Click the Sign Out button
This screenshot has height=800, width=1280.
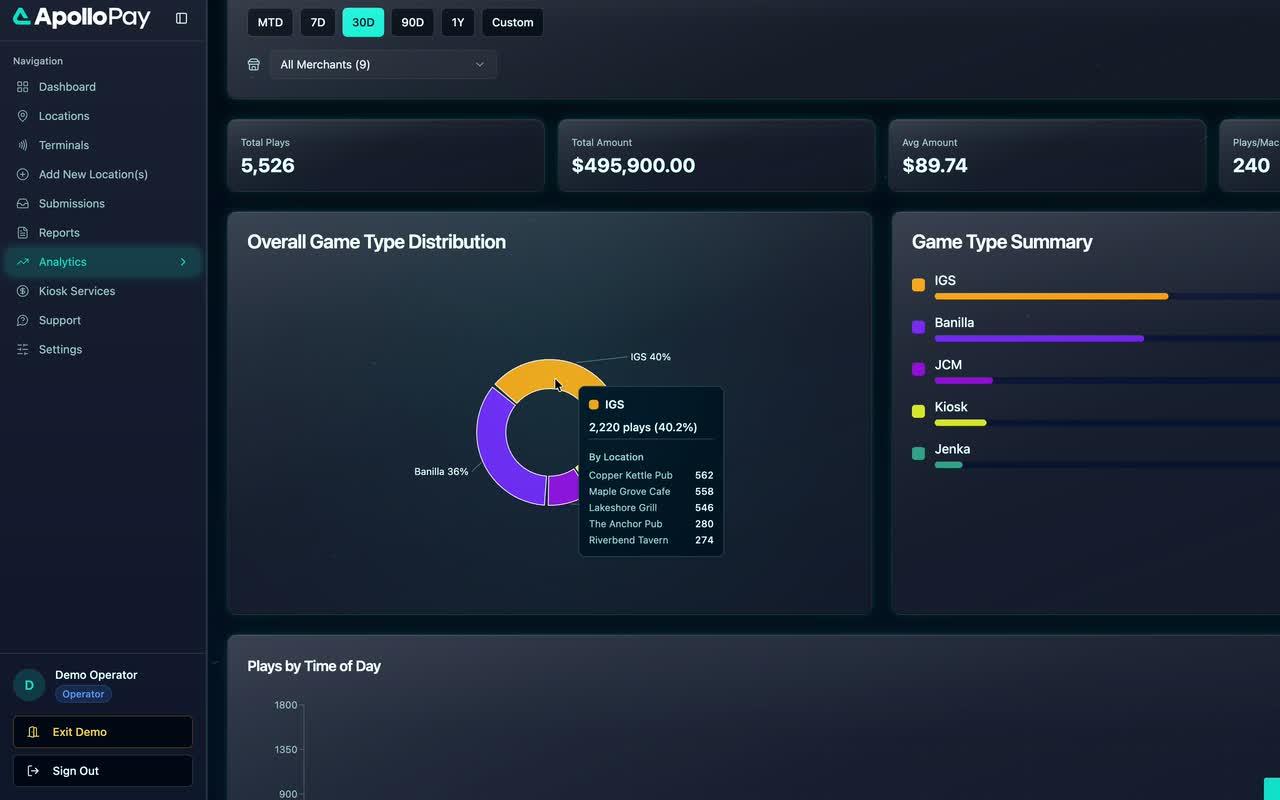103,771
